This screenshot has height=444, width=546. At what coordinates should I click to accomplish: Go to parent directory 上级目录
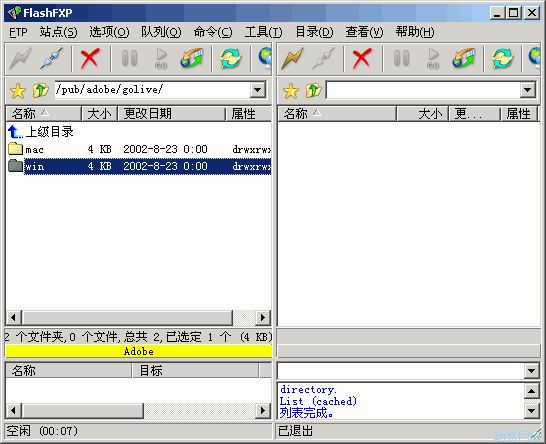point(41,132)
